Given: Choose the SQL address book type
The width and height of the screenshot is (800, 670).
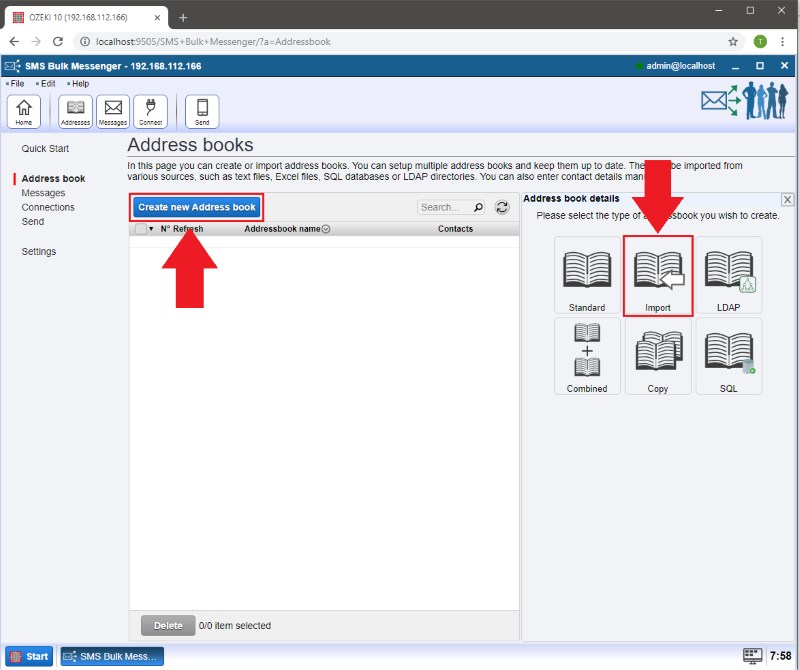Looking at the screenshot, I should click(729, 355).
